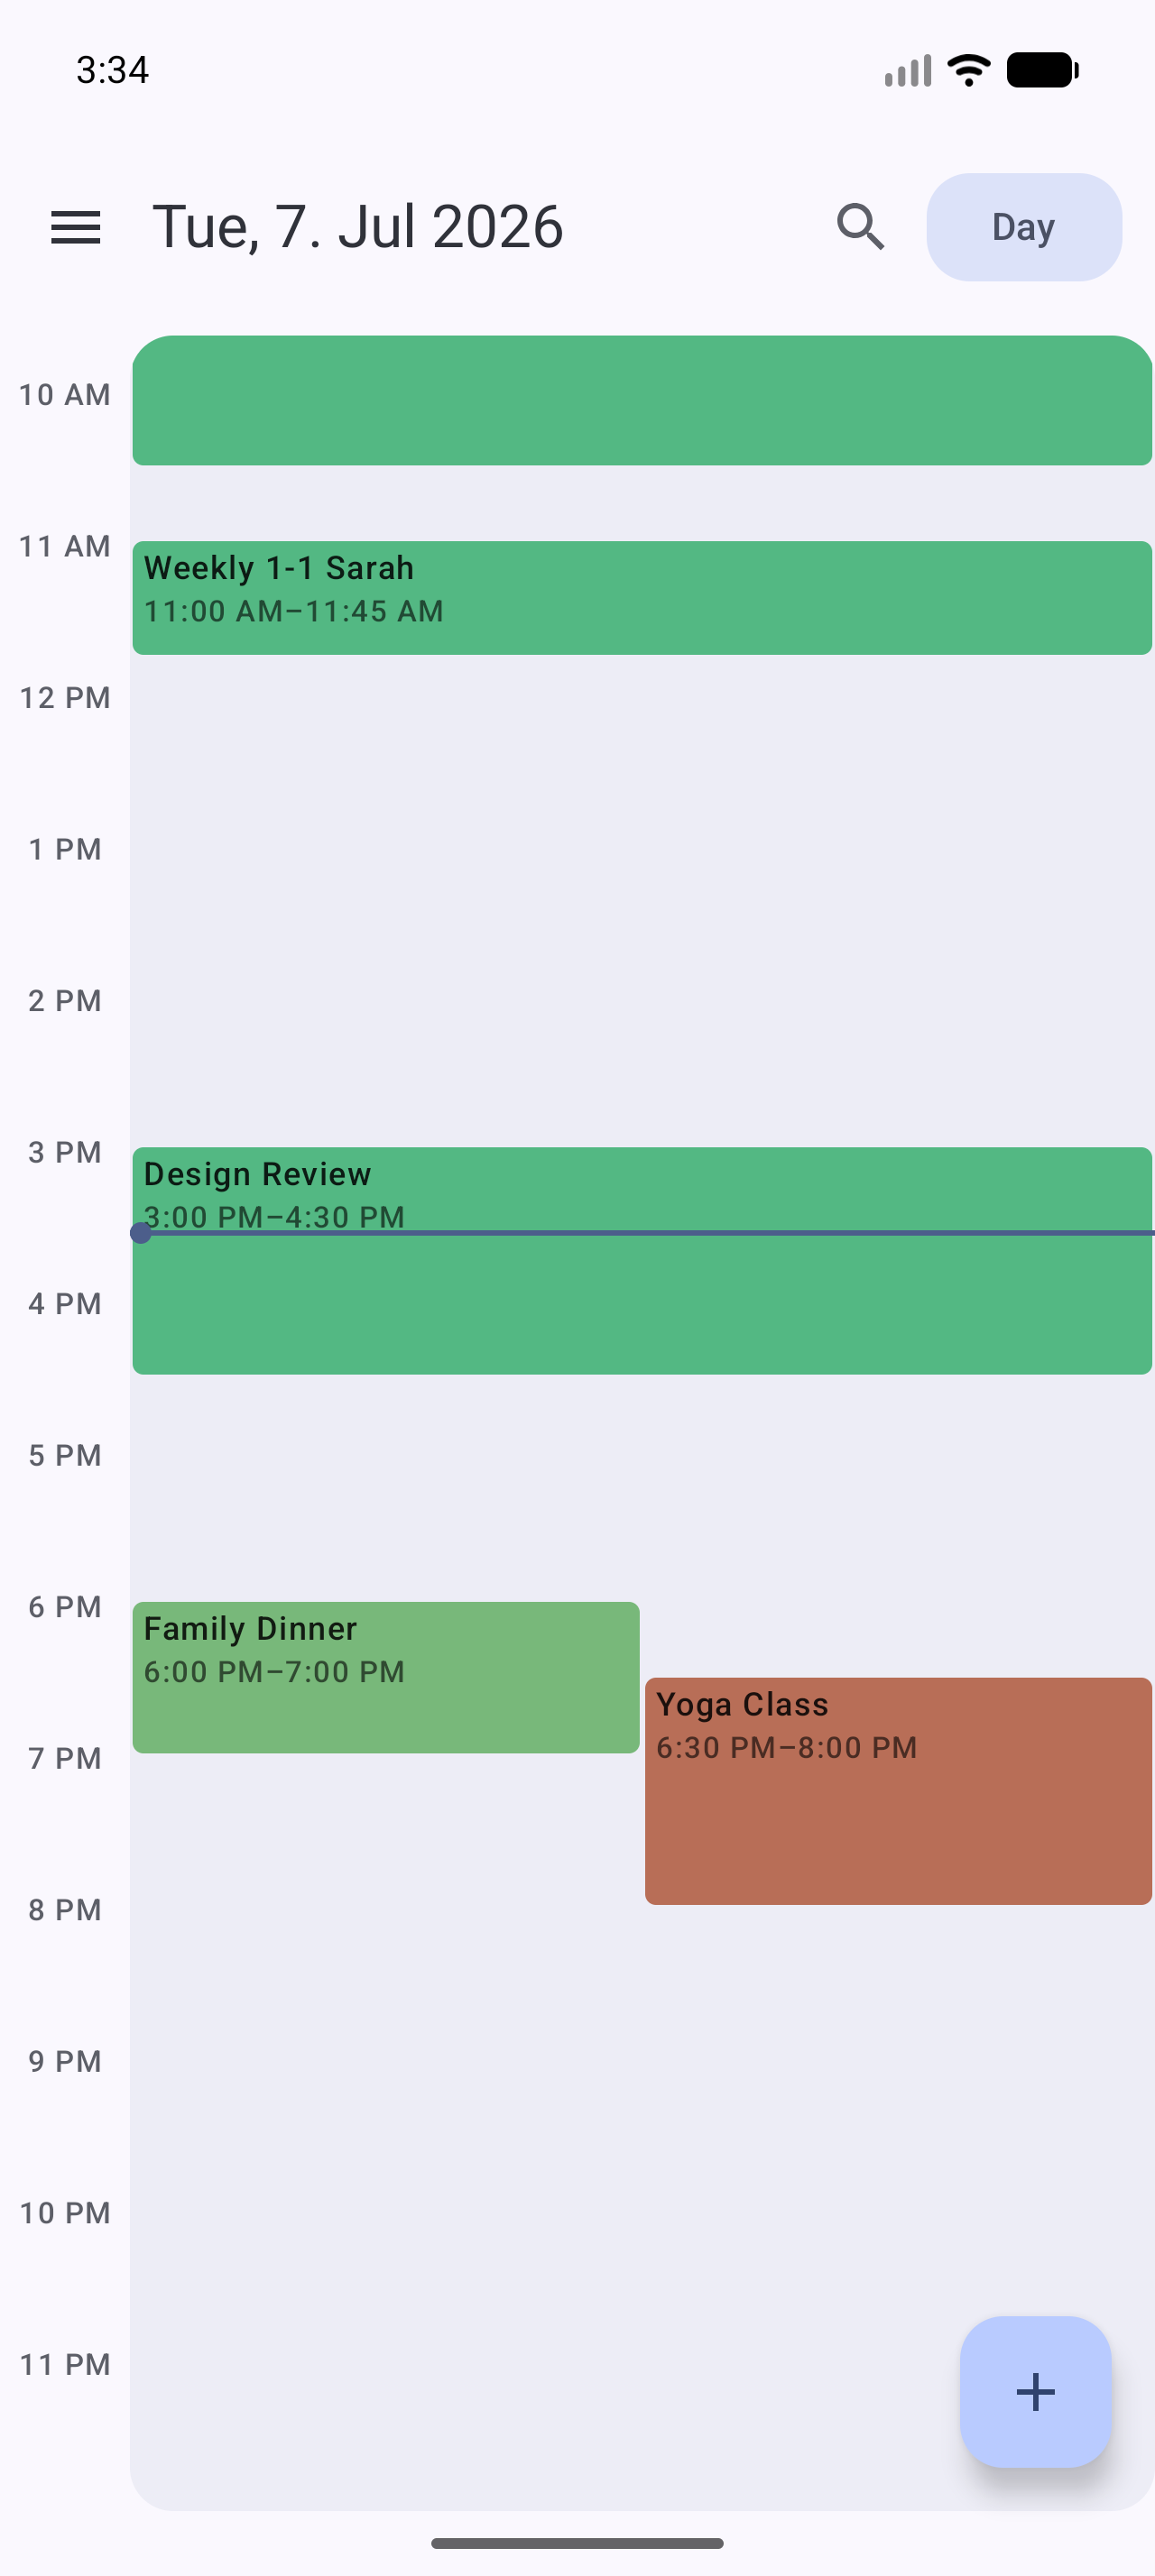Open the hamburger navigation menu
This screenshot has width=1155, height=2576.
76,227
